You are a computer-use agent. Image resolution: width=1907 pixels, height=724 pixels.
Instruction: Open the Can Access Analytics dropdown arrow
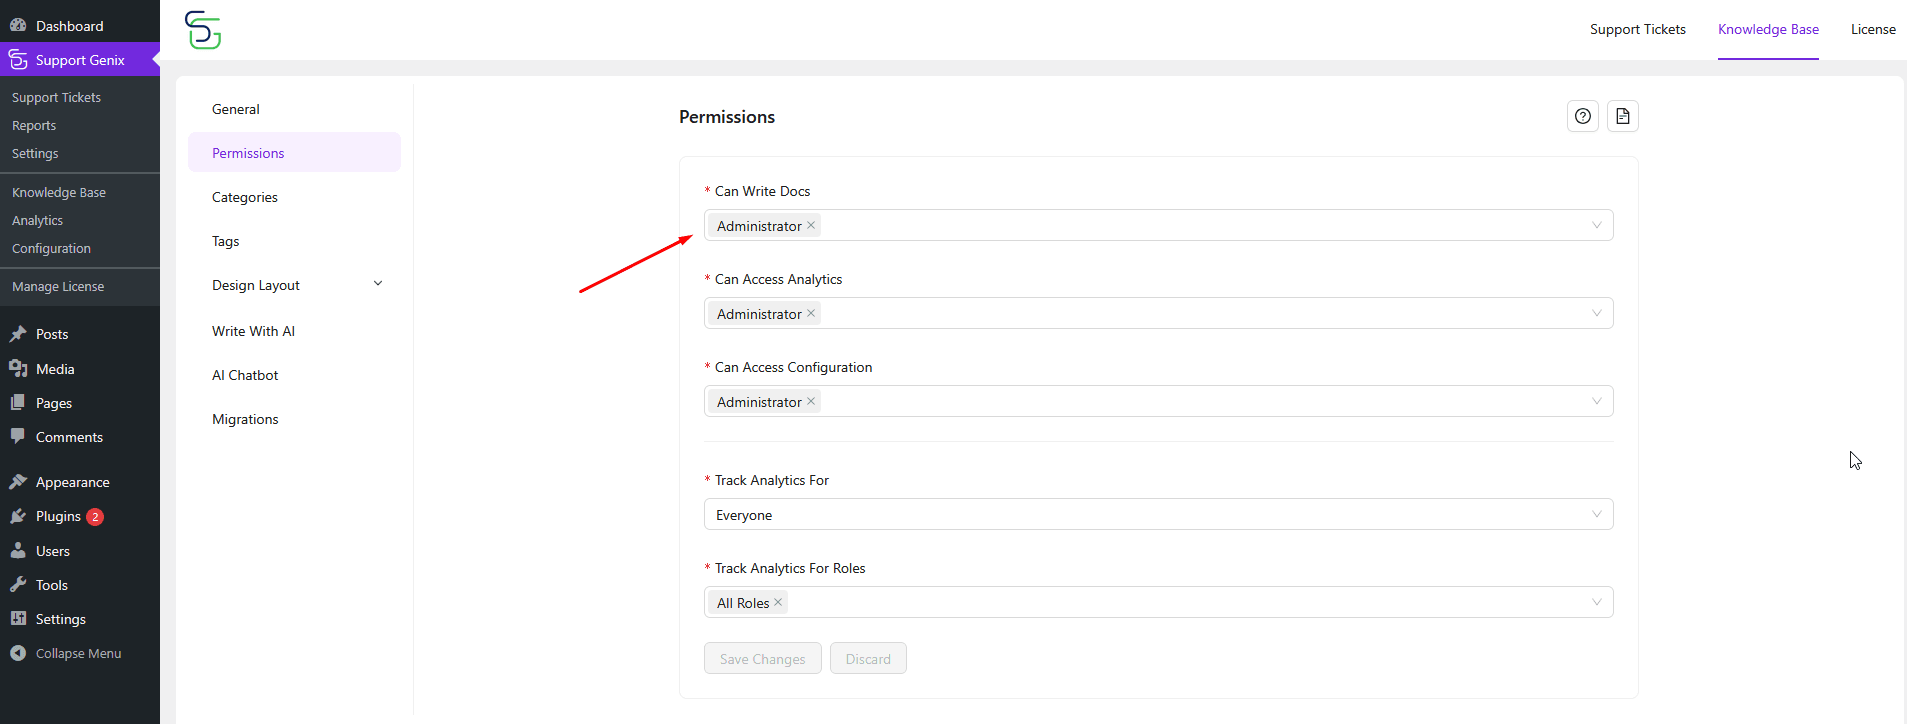[1596, 313]
